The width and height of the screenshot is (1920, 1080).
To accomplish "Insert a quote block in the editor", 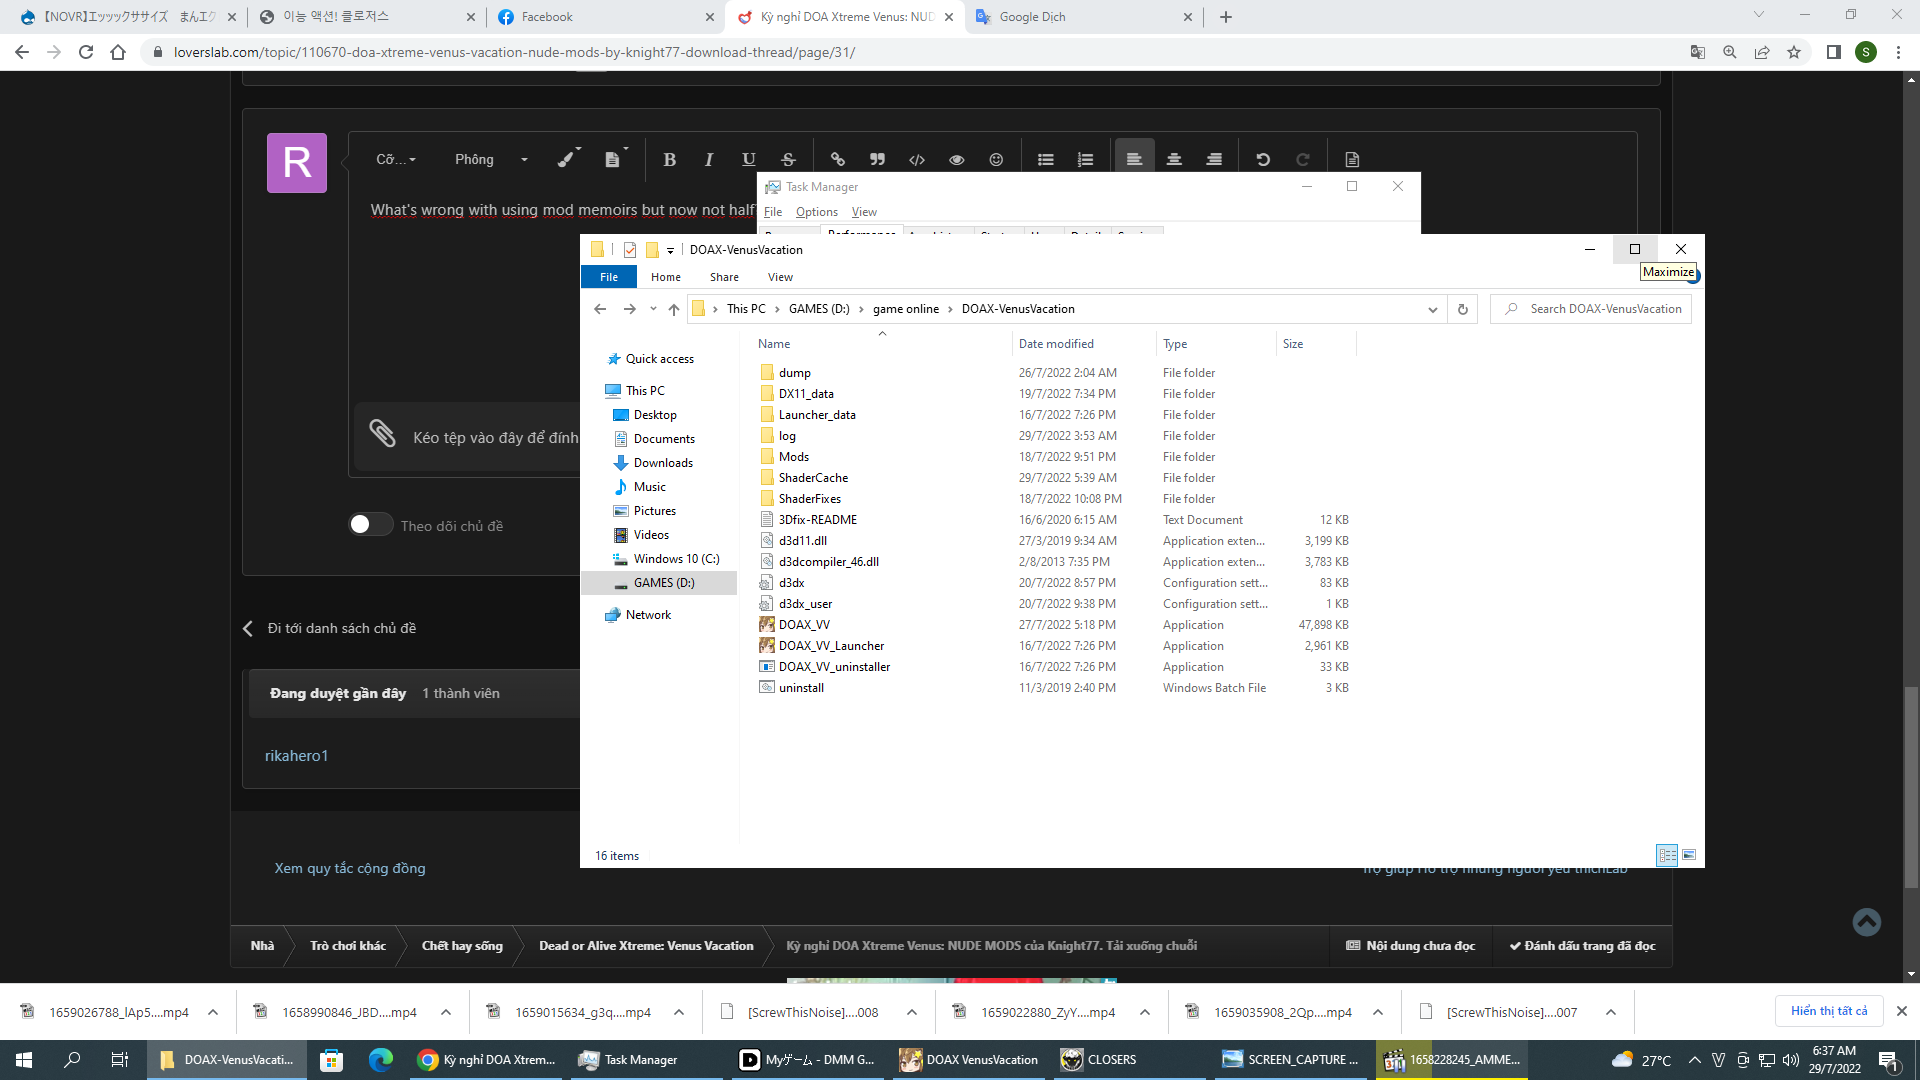I will click(x=877, y=159).
